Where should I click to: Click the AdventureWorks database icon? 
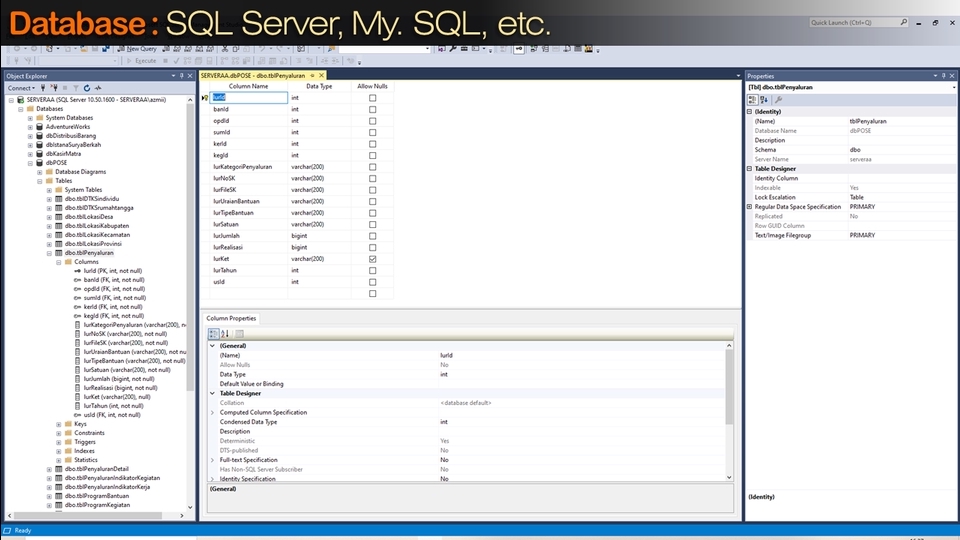pyautogui.click(x=40, y=127)
